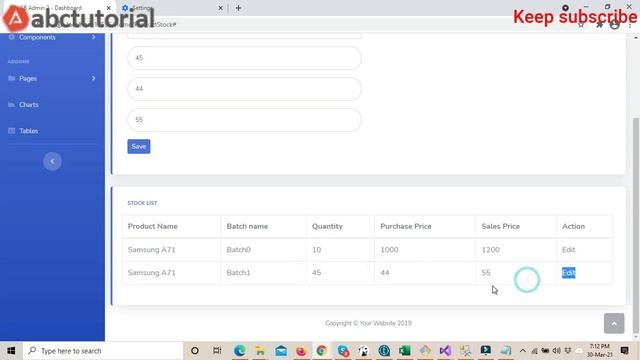Click the Tables sidebar icon
Image resolution: width=640 pixels, height=360 pixels.
[11, 131]
